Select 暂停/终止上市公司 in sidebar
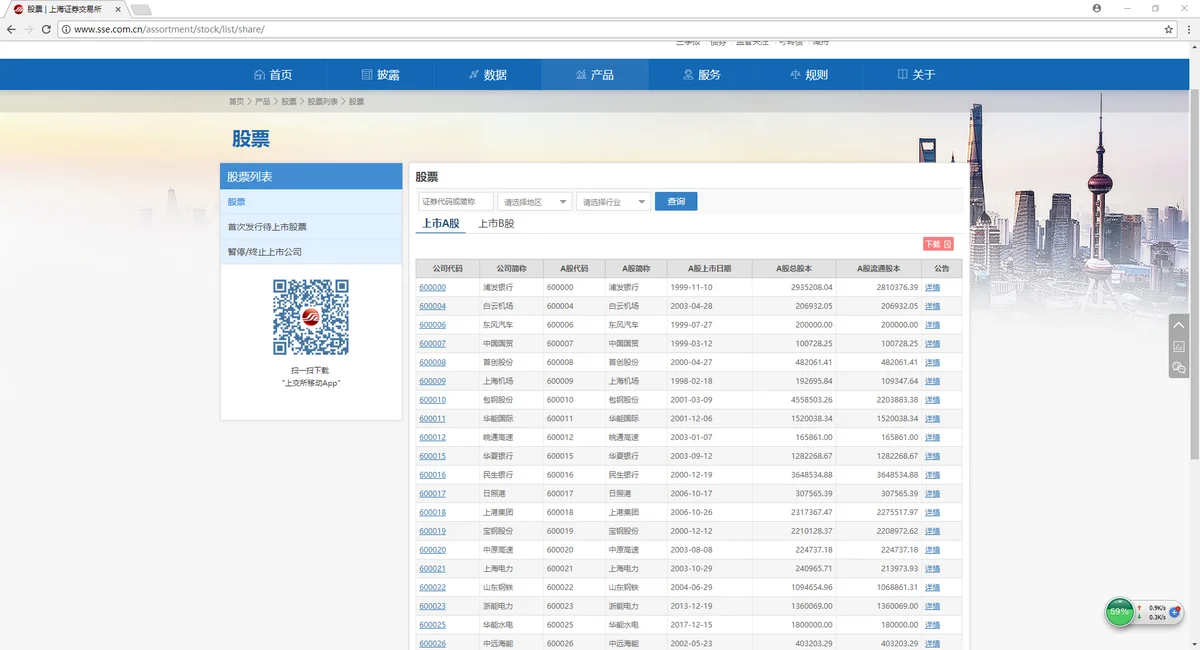 click(x=311, y=252)
